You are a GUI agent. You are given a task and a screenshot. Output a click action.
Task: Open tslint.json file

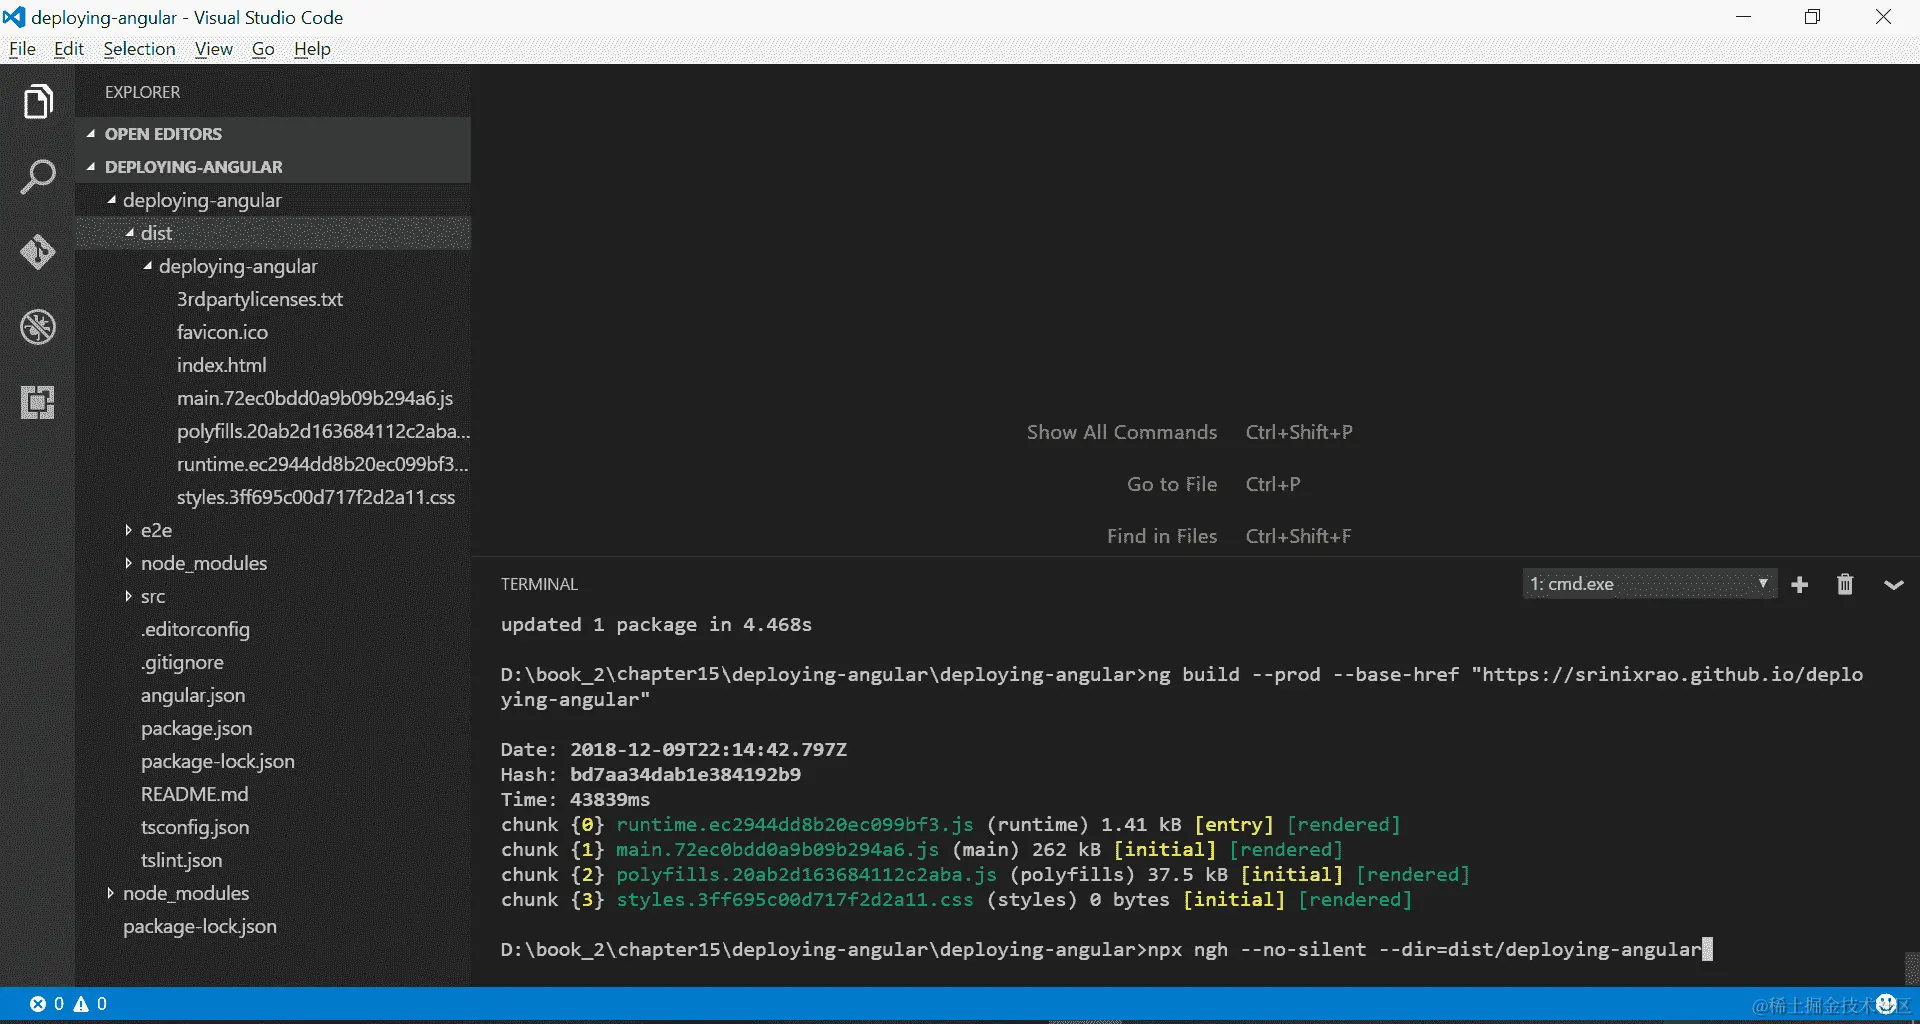coord(182,860)
